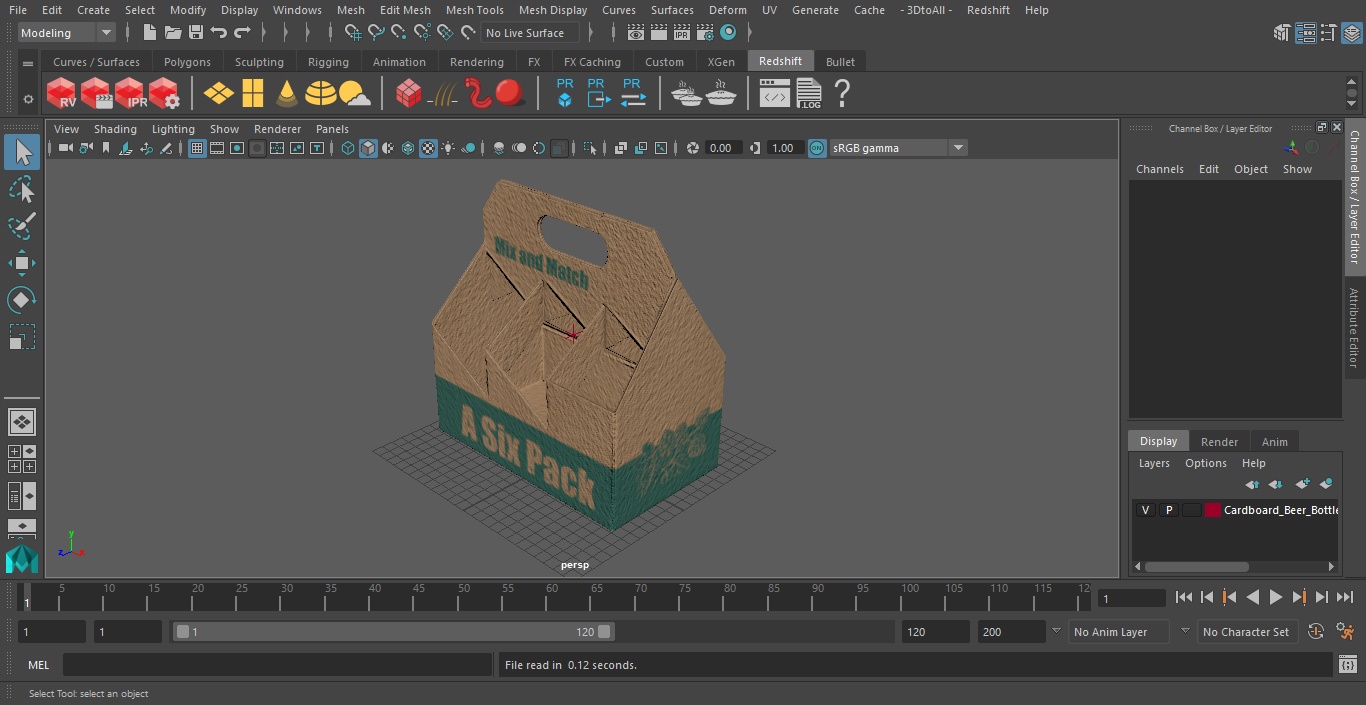This screenshot has height=705, width=1366.
Task: Create a new scene with page icon
Action: coord(149,33)
